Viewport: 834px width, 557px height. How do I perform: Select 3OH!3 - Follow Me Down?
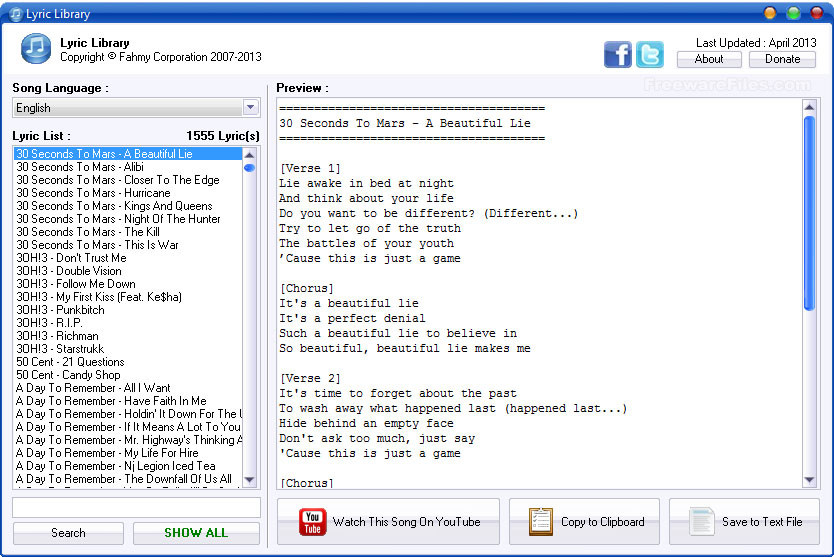coord(128,284)
